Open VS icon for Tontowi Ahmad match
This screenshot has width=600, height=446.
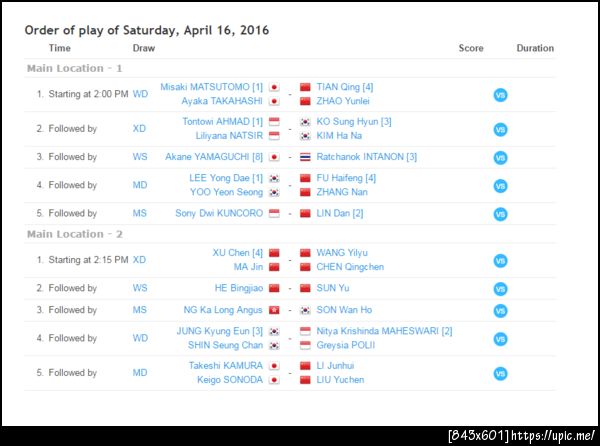pos(500,129)
